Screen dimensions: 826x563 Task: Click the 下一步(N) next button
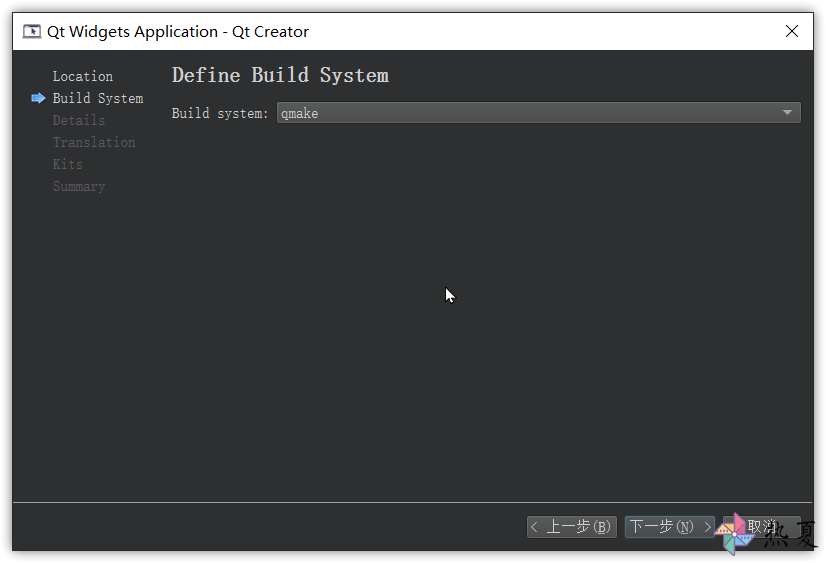click(670, 527)
